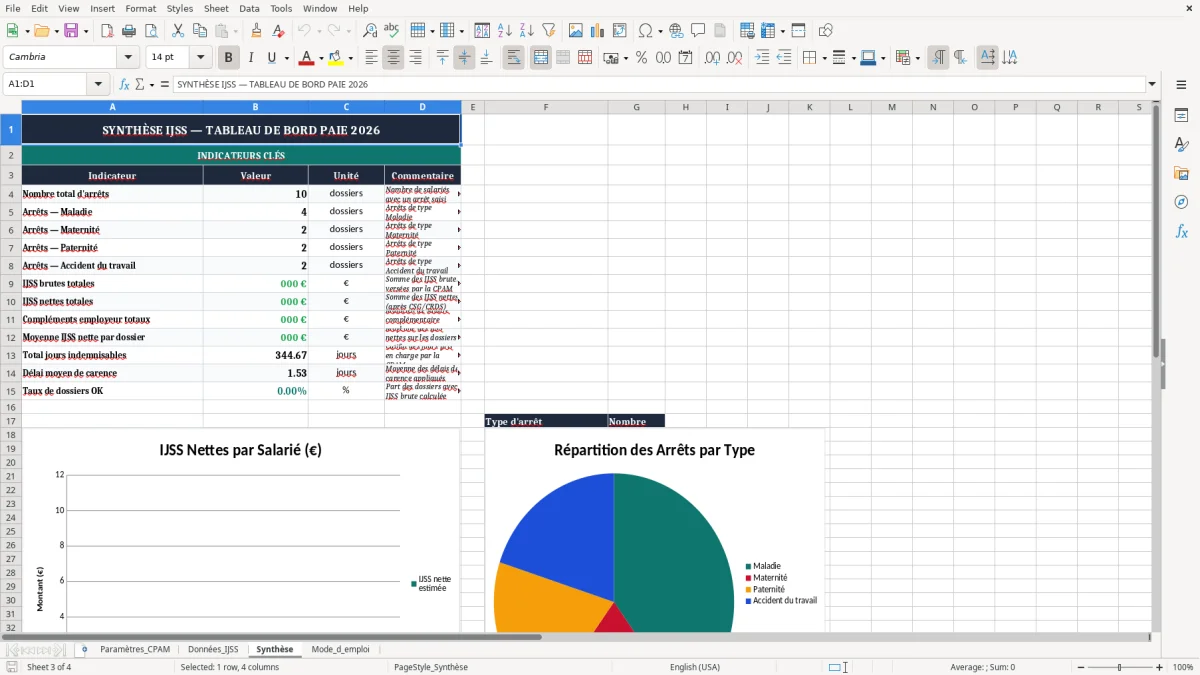This screenshot has height=675, width=1200.
Task: Toggle Left-To-Right text direction
Action: pyautogui.click(x=937, y=58)
